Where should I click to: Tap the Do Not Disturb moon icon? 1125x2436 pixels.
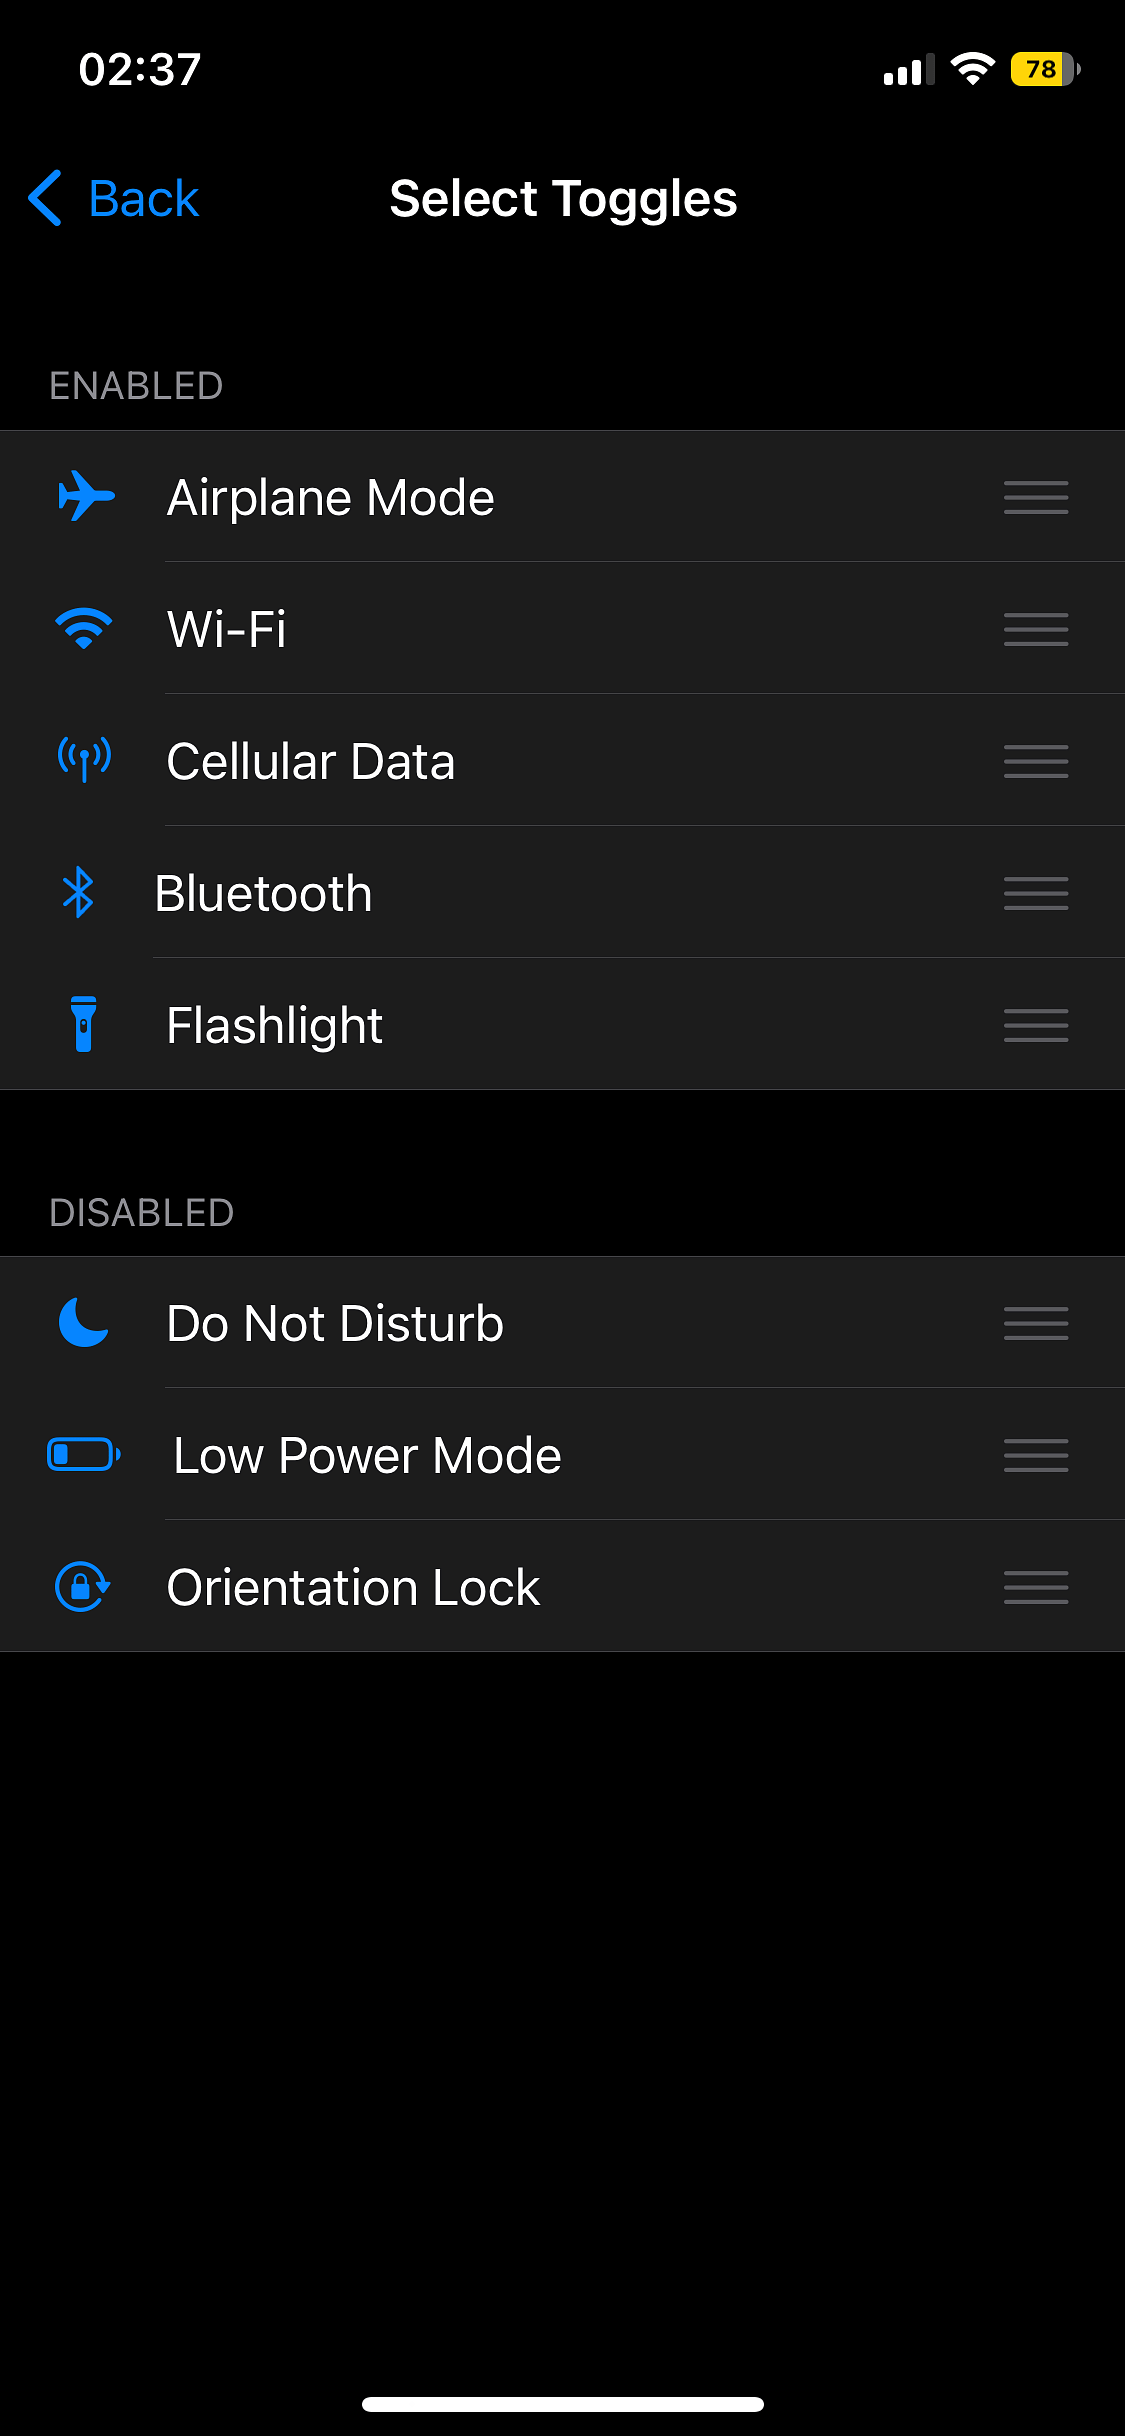click(84, 1322)
